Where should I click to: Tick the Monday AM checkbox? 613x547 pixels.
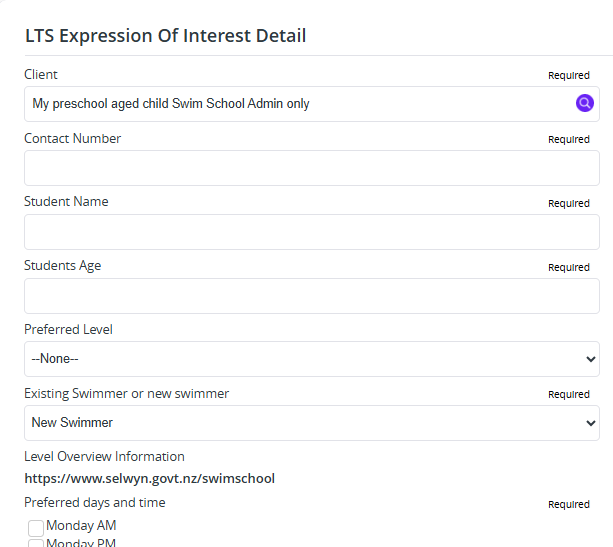coord(36,528)
